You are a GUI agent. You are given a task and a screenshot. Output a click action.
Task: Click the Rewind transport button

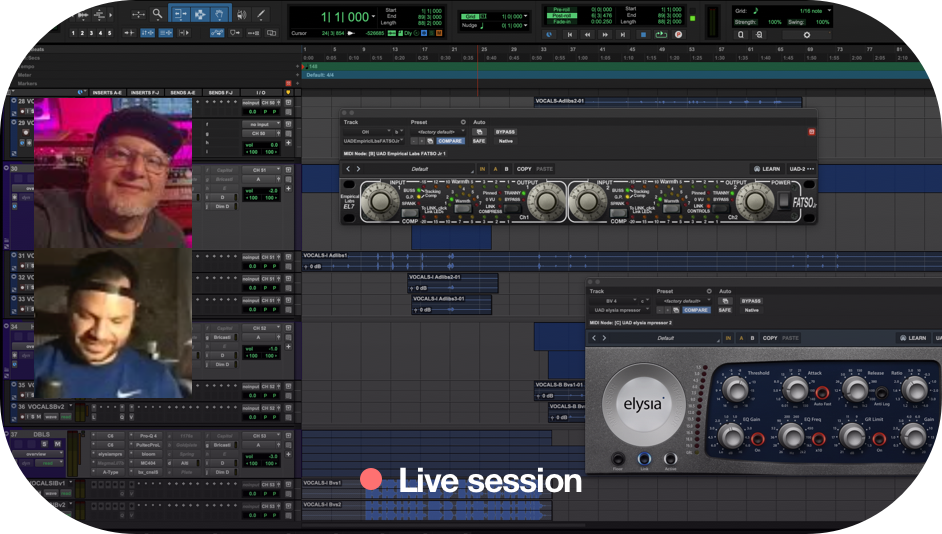587,35
